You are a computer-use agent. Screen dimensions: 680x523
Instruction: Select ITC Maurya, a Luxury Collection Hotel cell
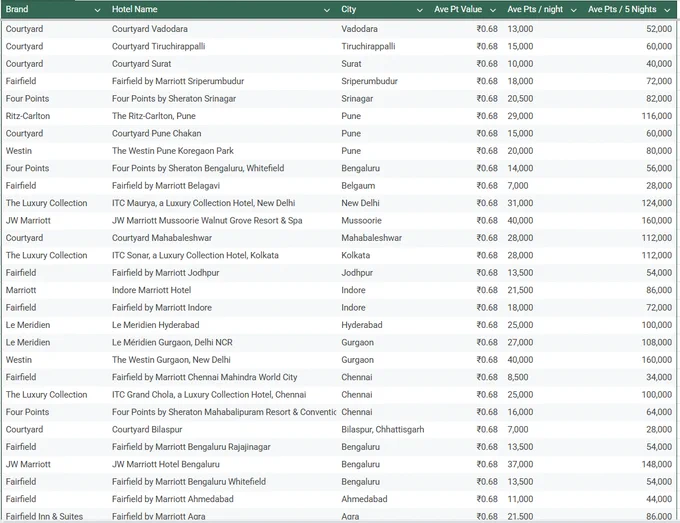(203, 203)
